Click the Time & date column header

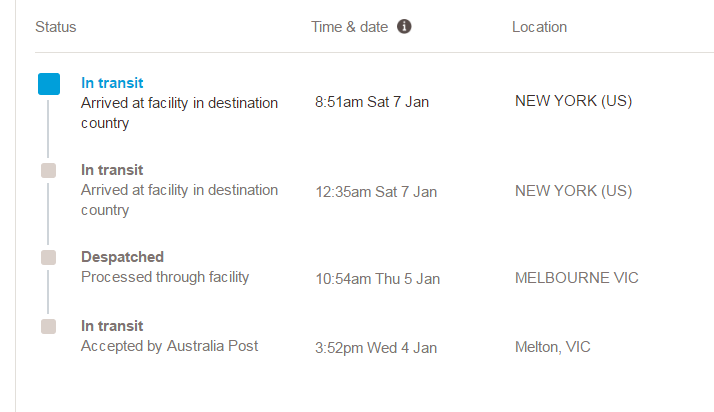click(349, 27)
